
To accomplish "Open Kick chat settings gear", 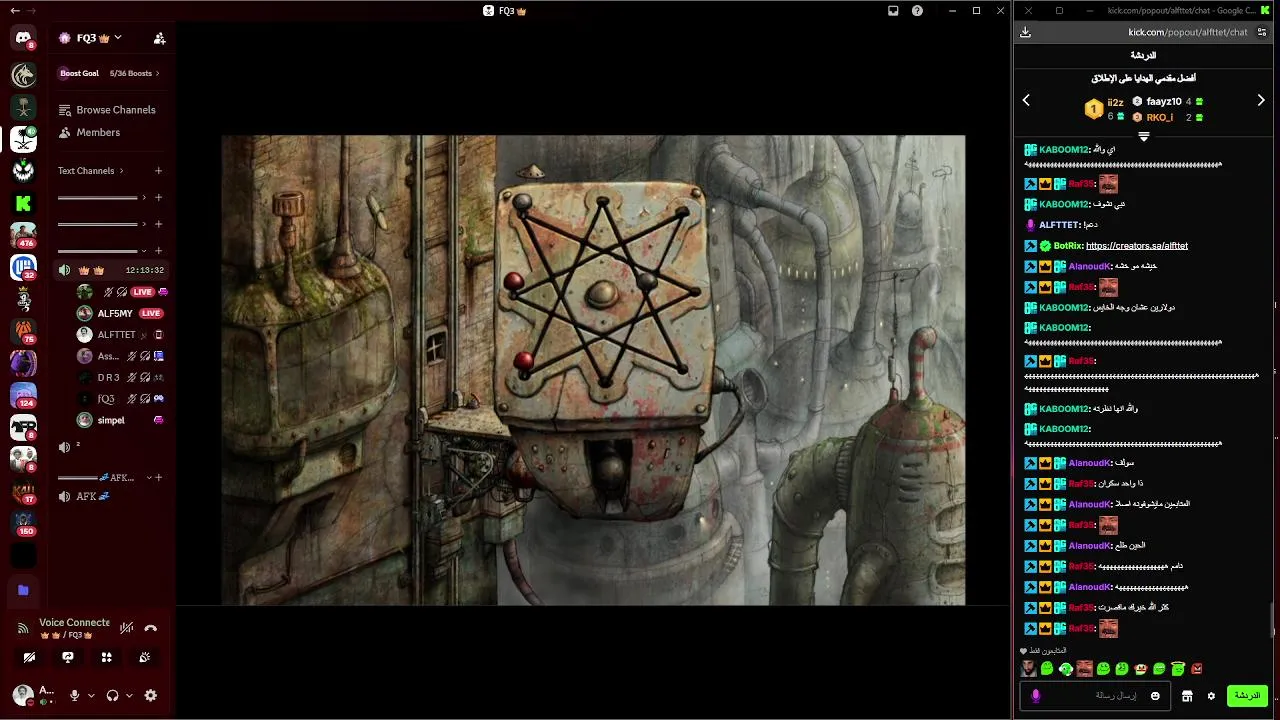I will (1211, 696).
